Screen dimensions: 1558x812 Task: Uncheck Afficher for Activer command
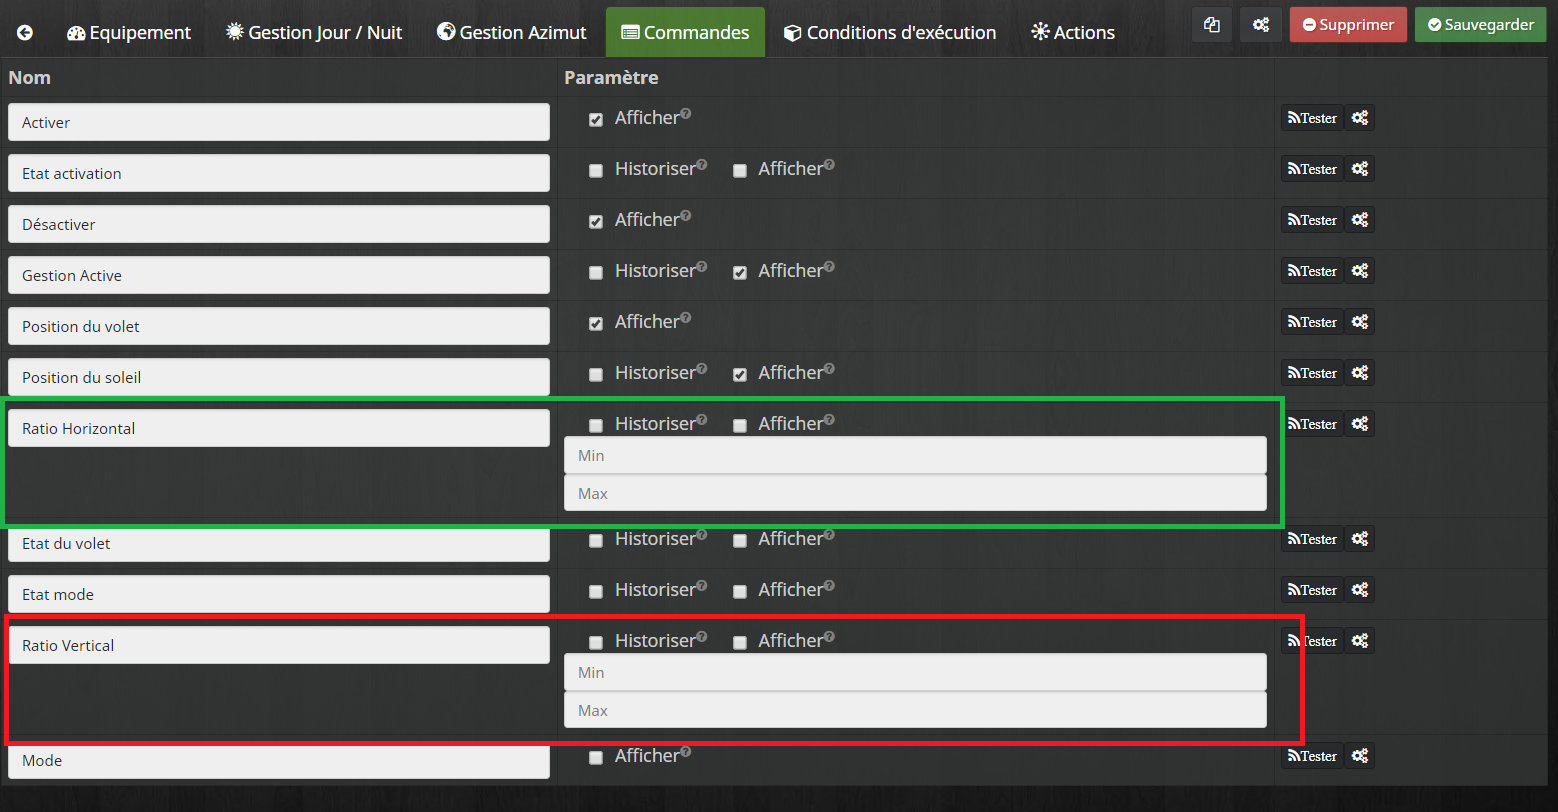click(x=596, y=120)
